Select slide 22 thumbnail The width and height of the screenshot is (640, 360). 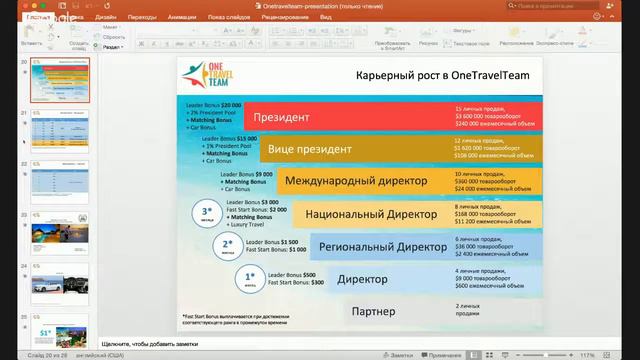tap(60, 182)
